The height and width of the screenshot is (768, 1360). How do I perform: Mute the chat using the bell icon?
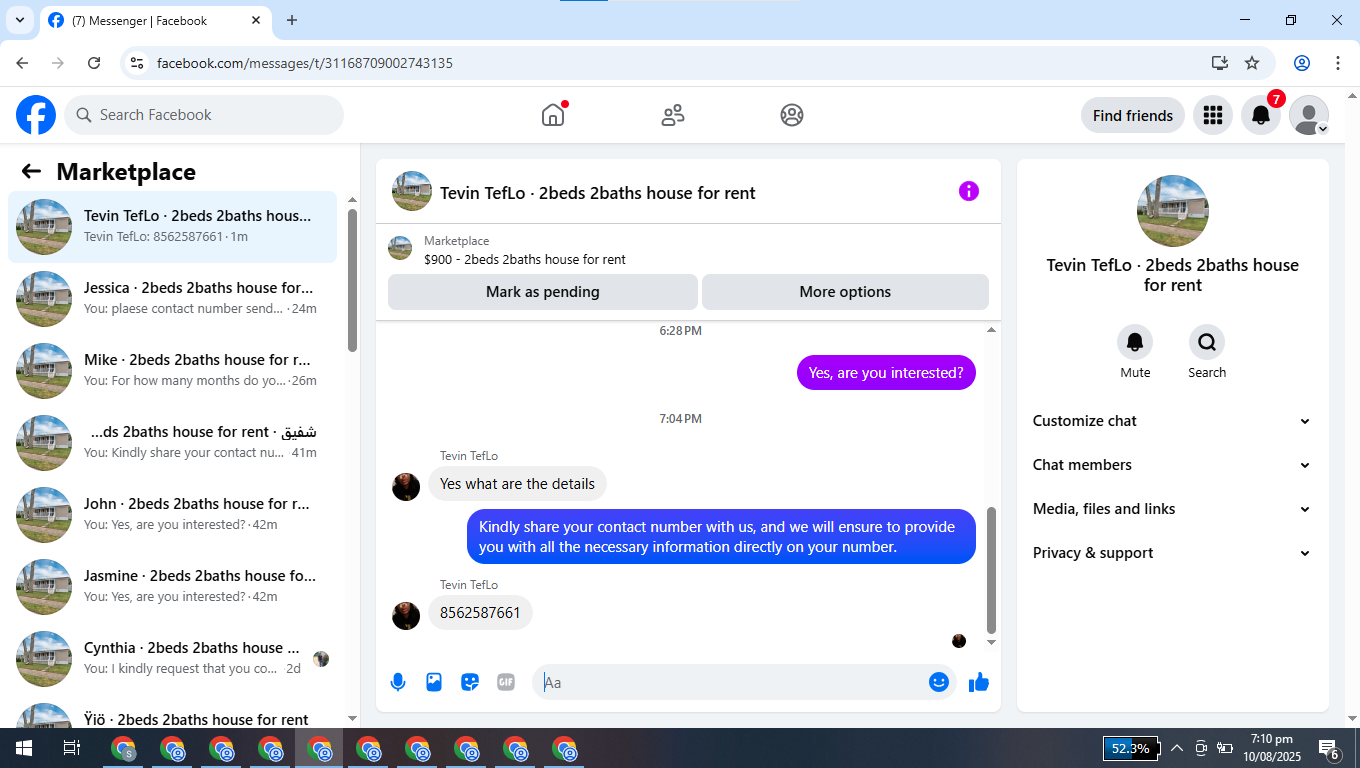(1135, 342)
